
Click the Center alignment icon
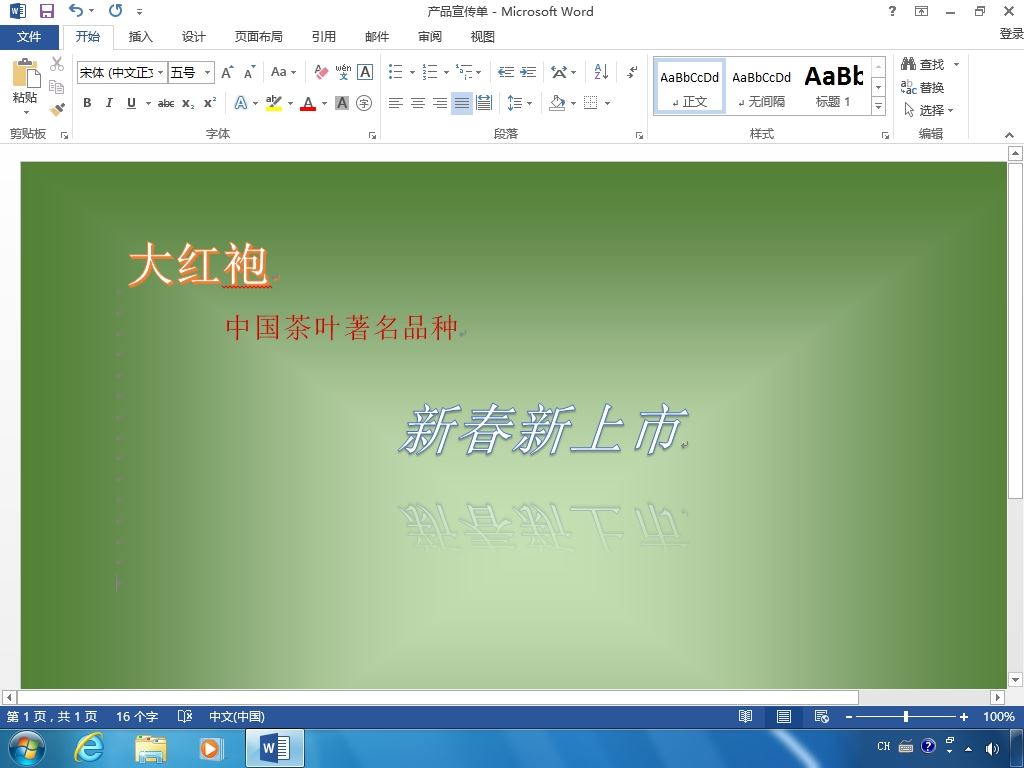[x=418, y=103]
